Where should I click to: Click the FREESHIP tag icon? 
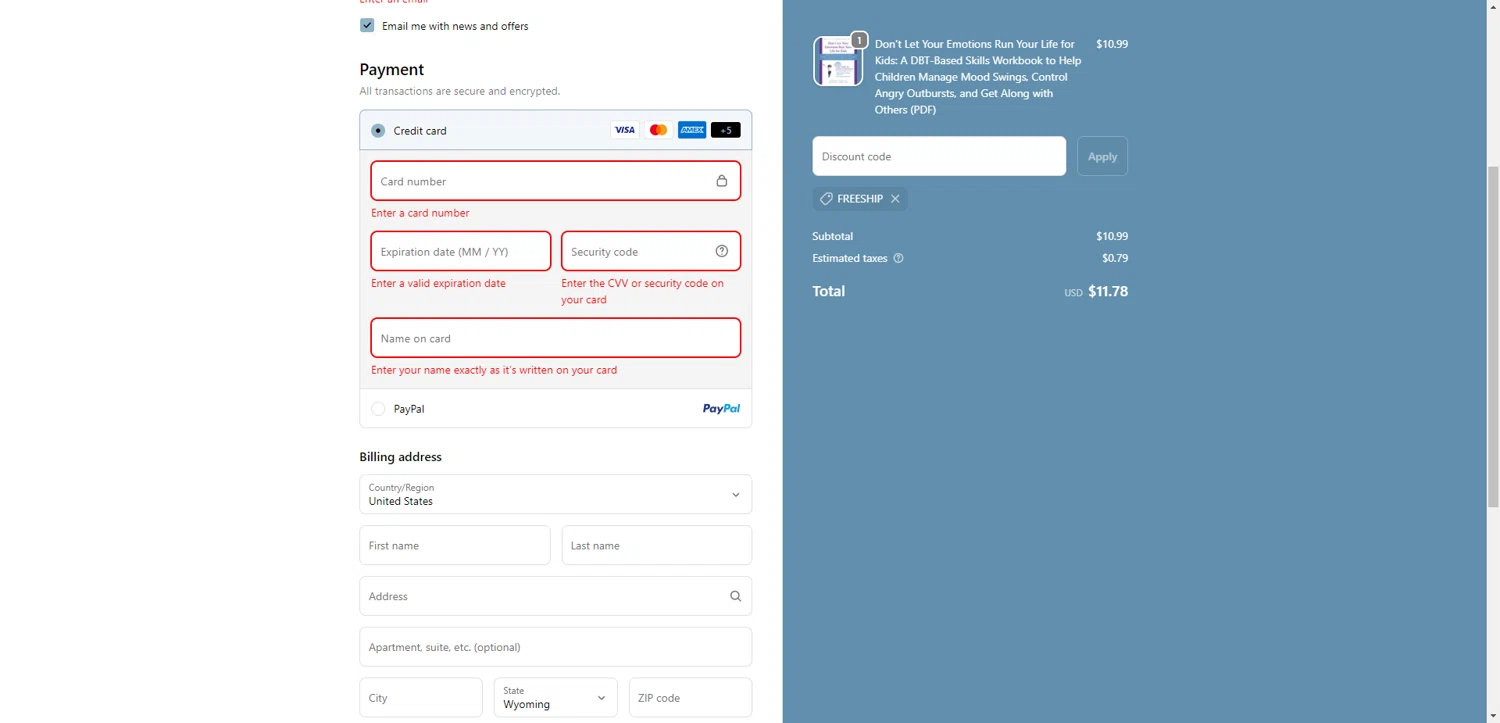(x=826, y=199)
